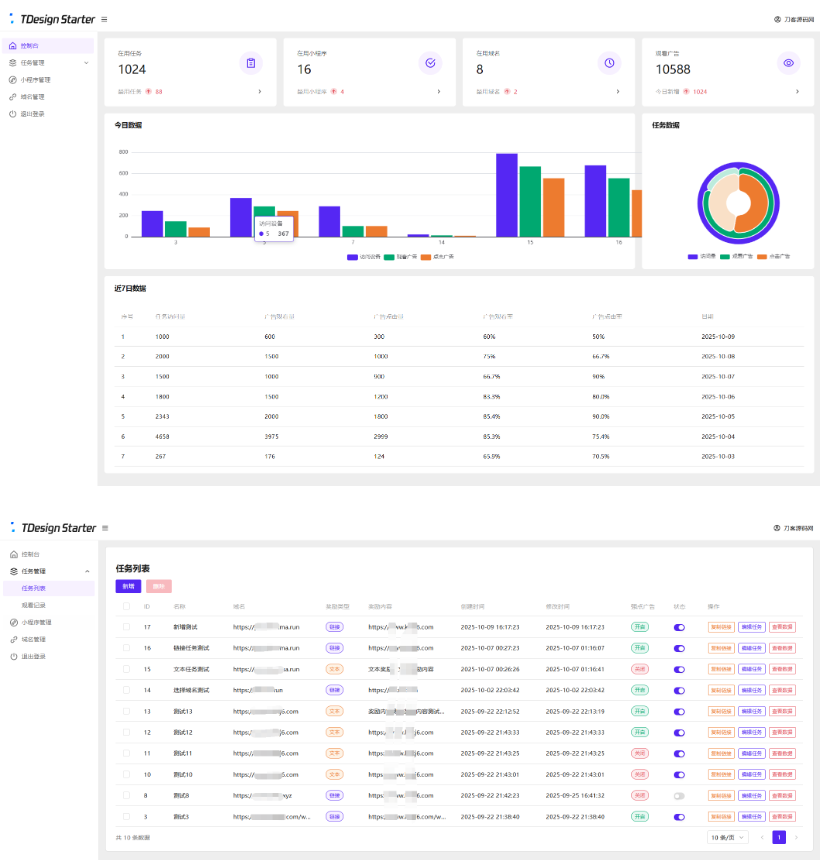Click the check-circle icon in 在用小程序 card

coord(430,63)
